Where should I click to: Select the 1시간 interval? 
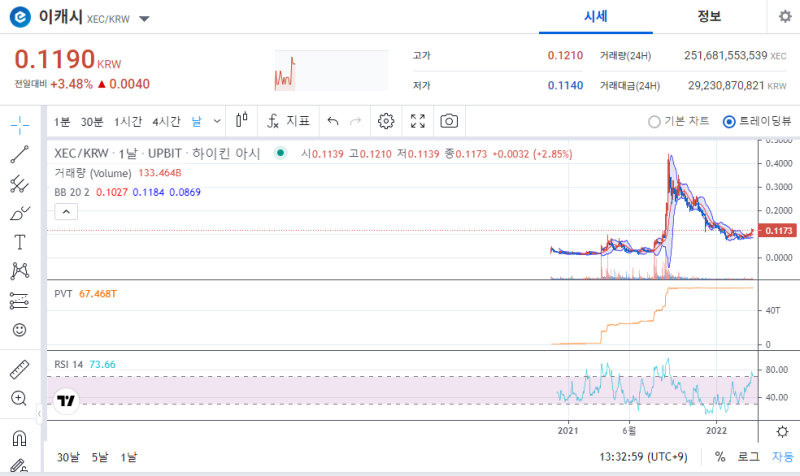pyautogui.click(x=128, y=121)
